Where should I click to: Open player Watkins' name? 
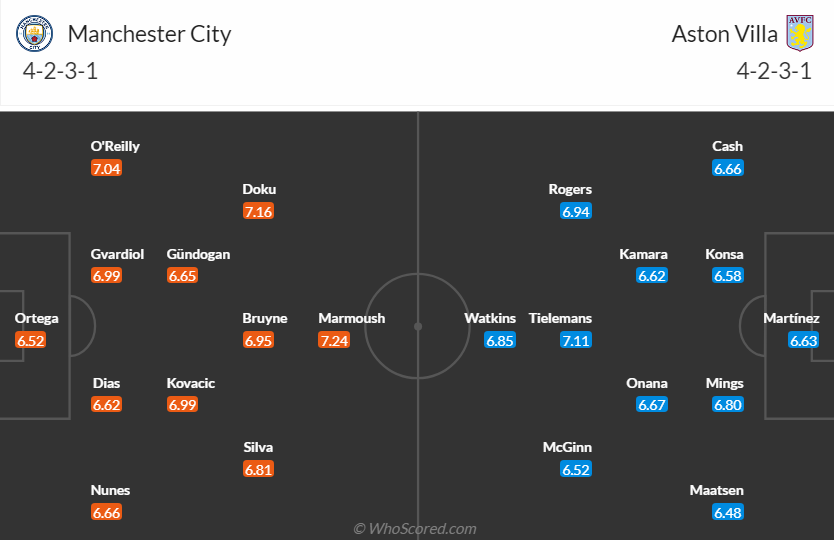[490, 318]
